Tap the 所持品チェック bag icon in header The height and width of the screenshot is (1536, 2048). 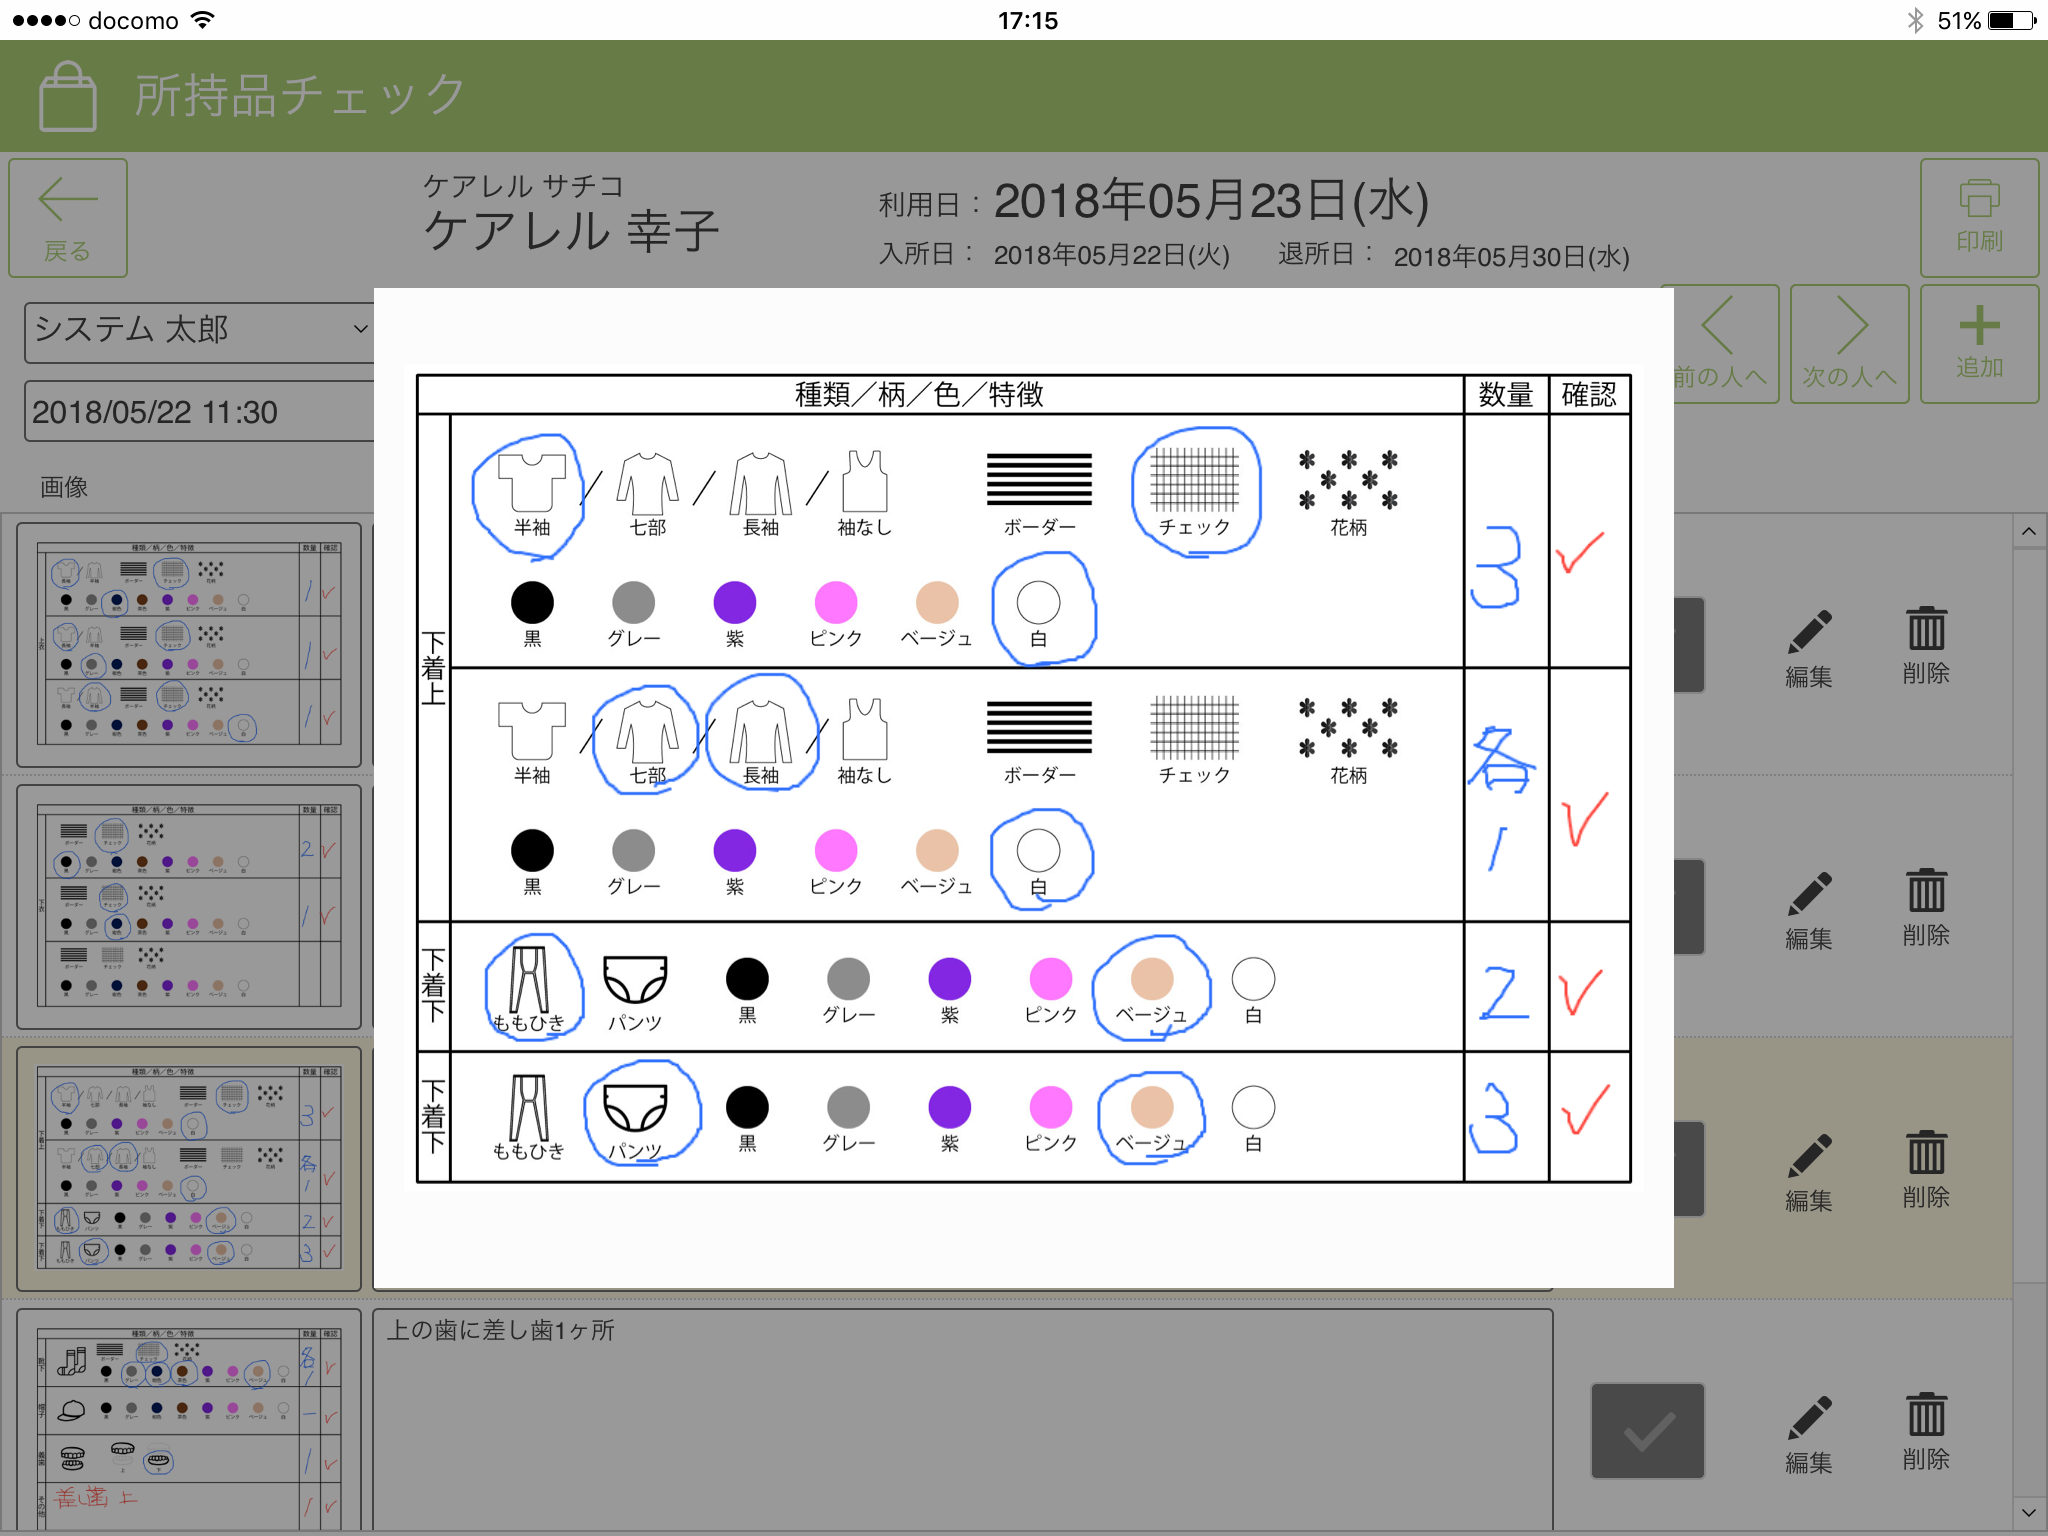(68, 97)
